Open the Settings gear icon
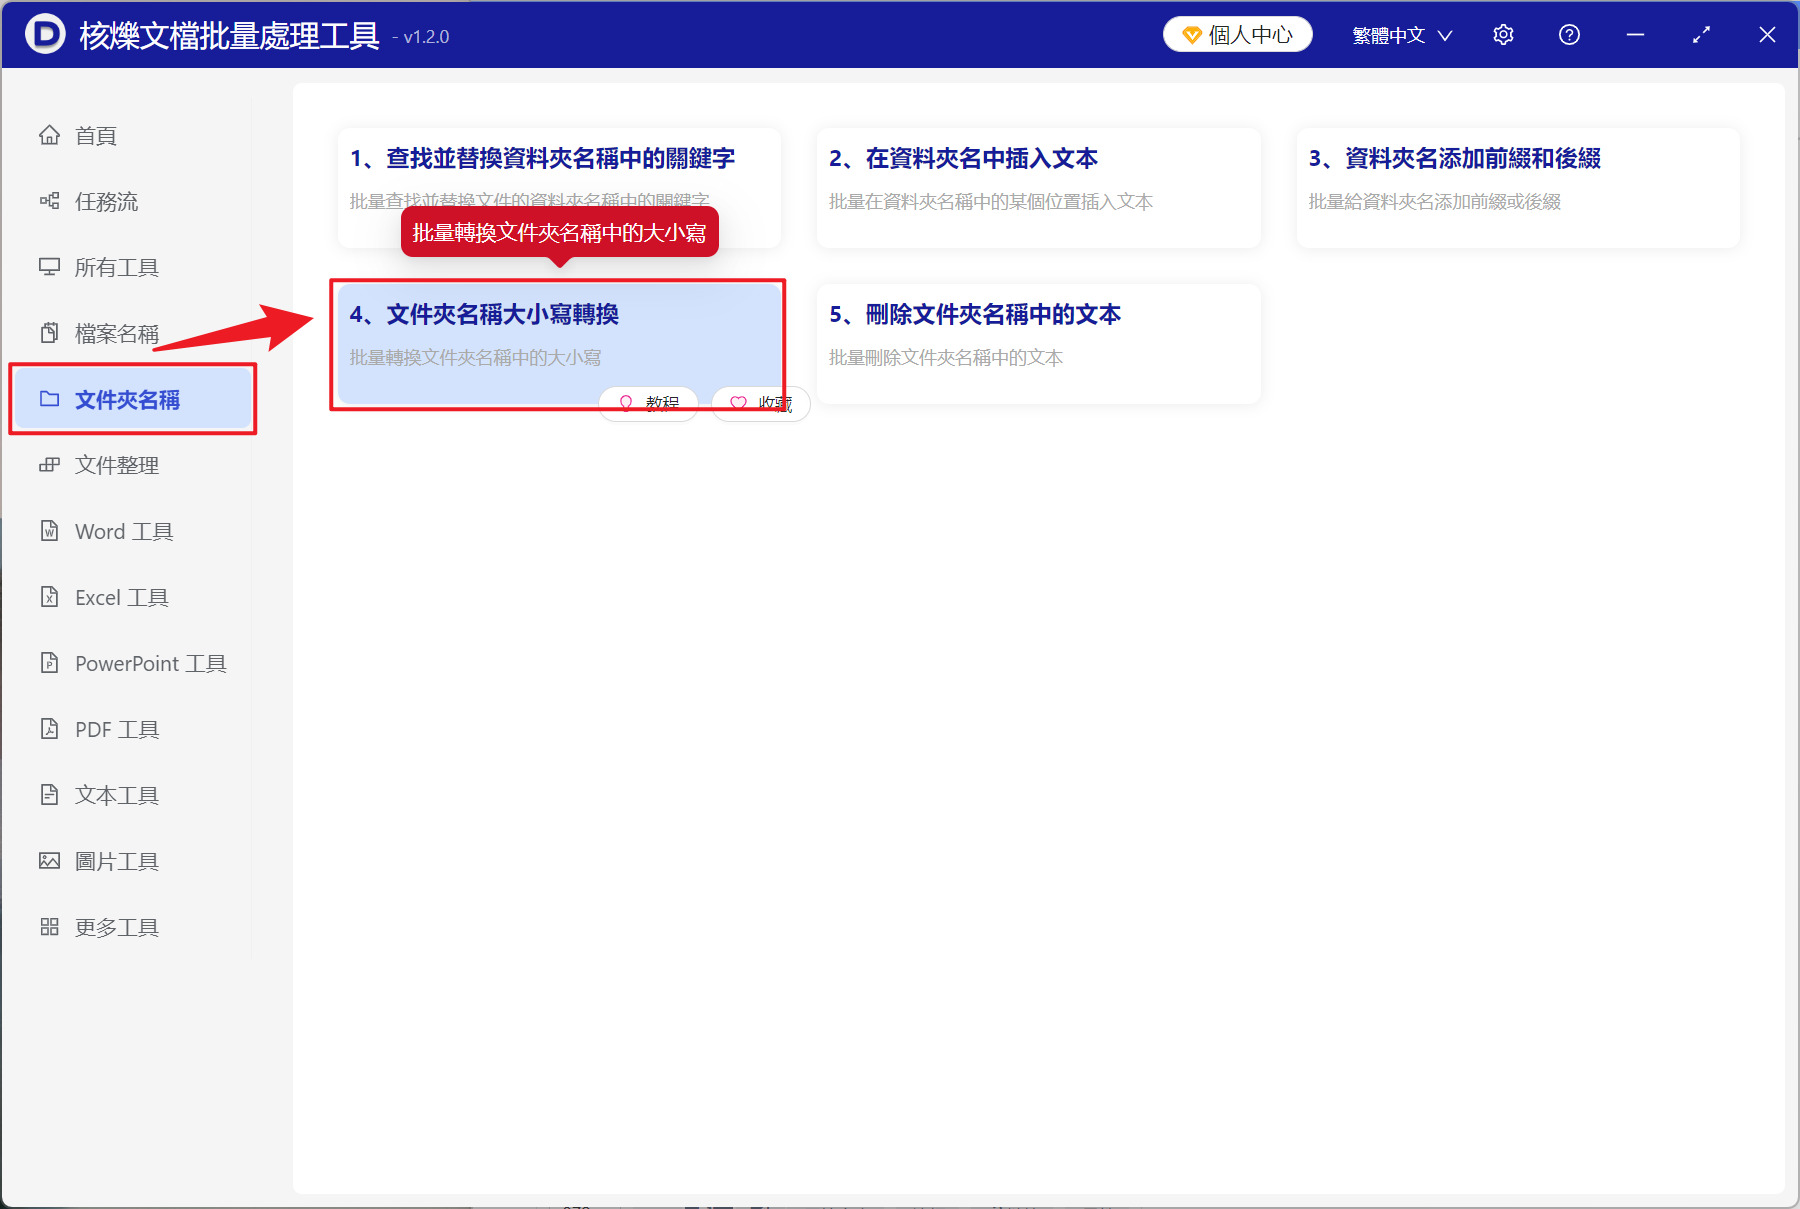This screenshot has height=1209, width=1800. (1503, 34)
